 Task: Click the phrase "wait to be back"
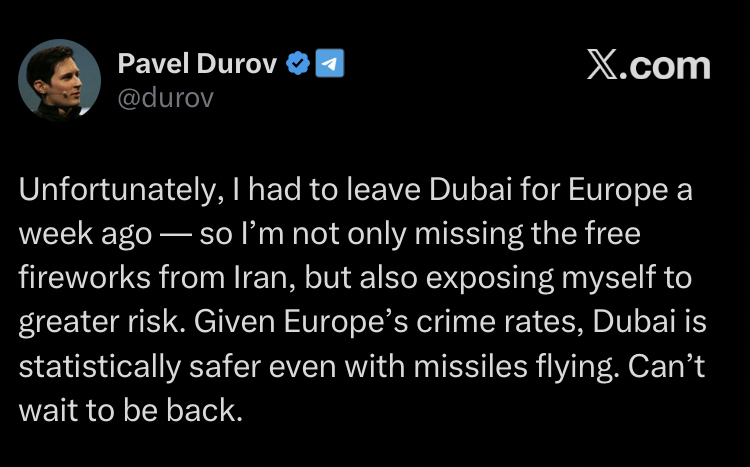pyautogui.click(x=130, y=411)
